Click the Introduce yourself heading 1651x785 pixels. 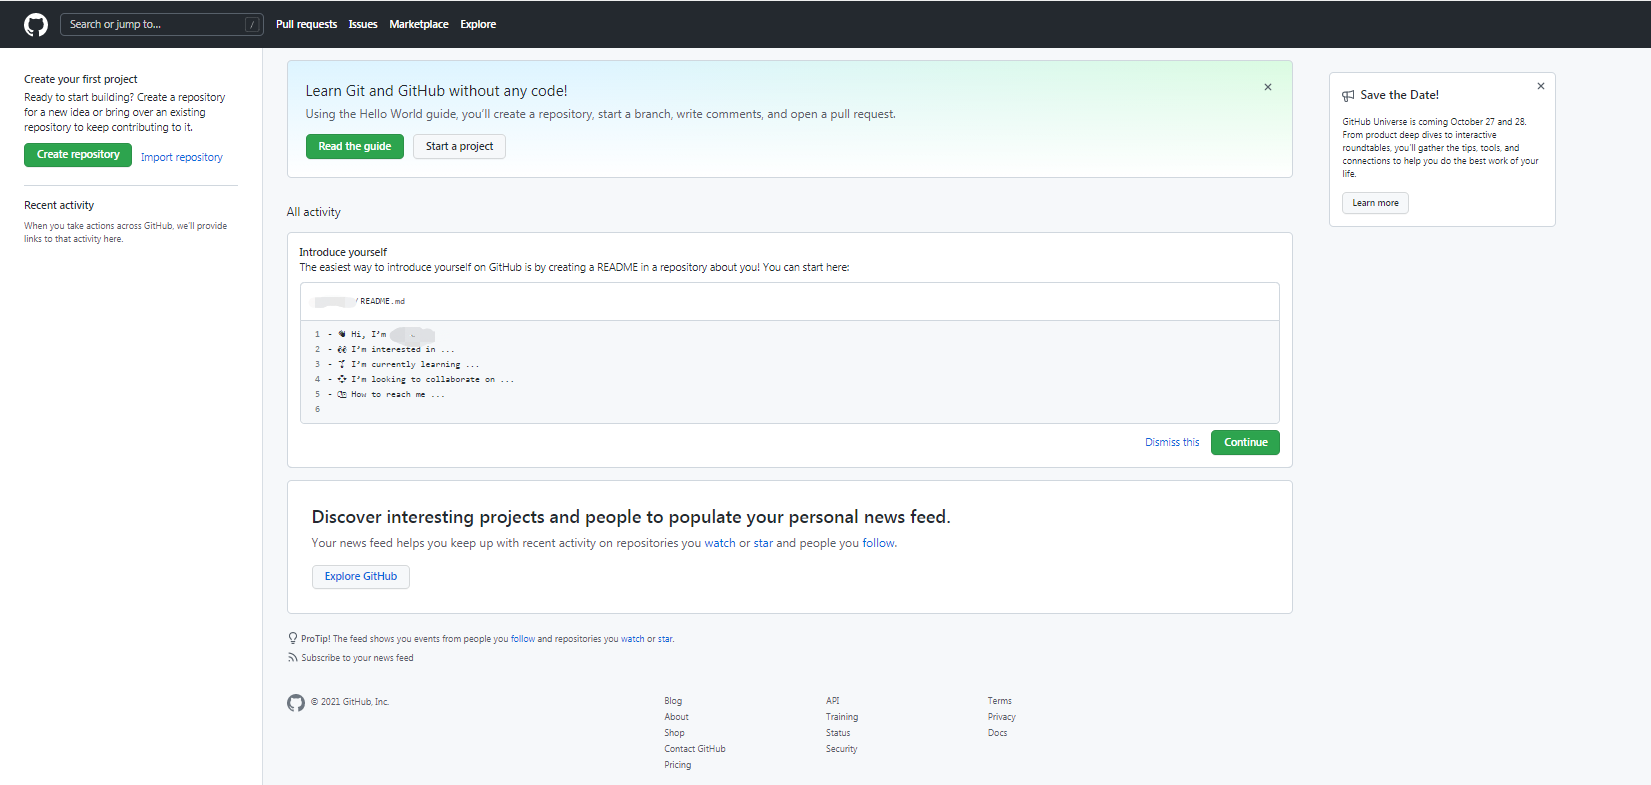[343, 252]
